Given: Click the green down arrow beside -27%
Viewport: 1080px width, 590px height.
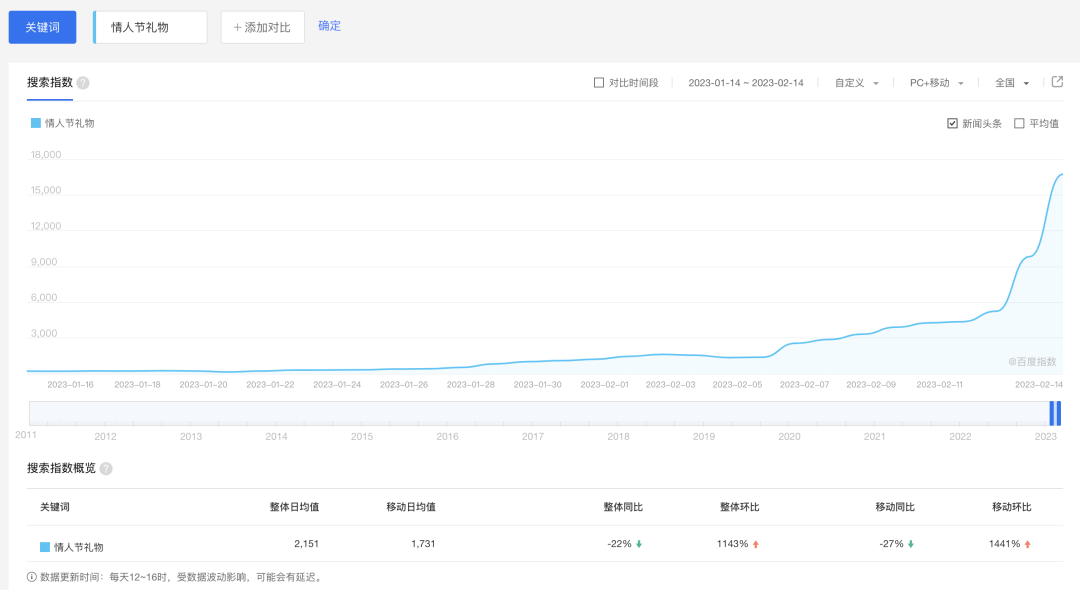Looking at the screenshot, I should point(911,544).
